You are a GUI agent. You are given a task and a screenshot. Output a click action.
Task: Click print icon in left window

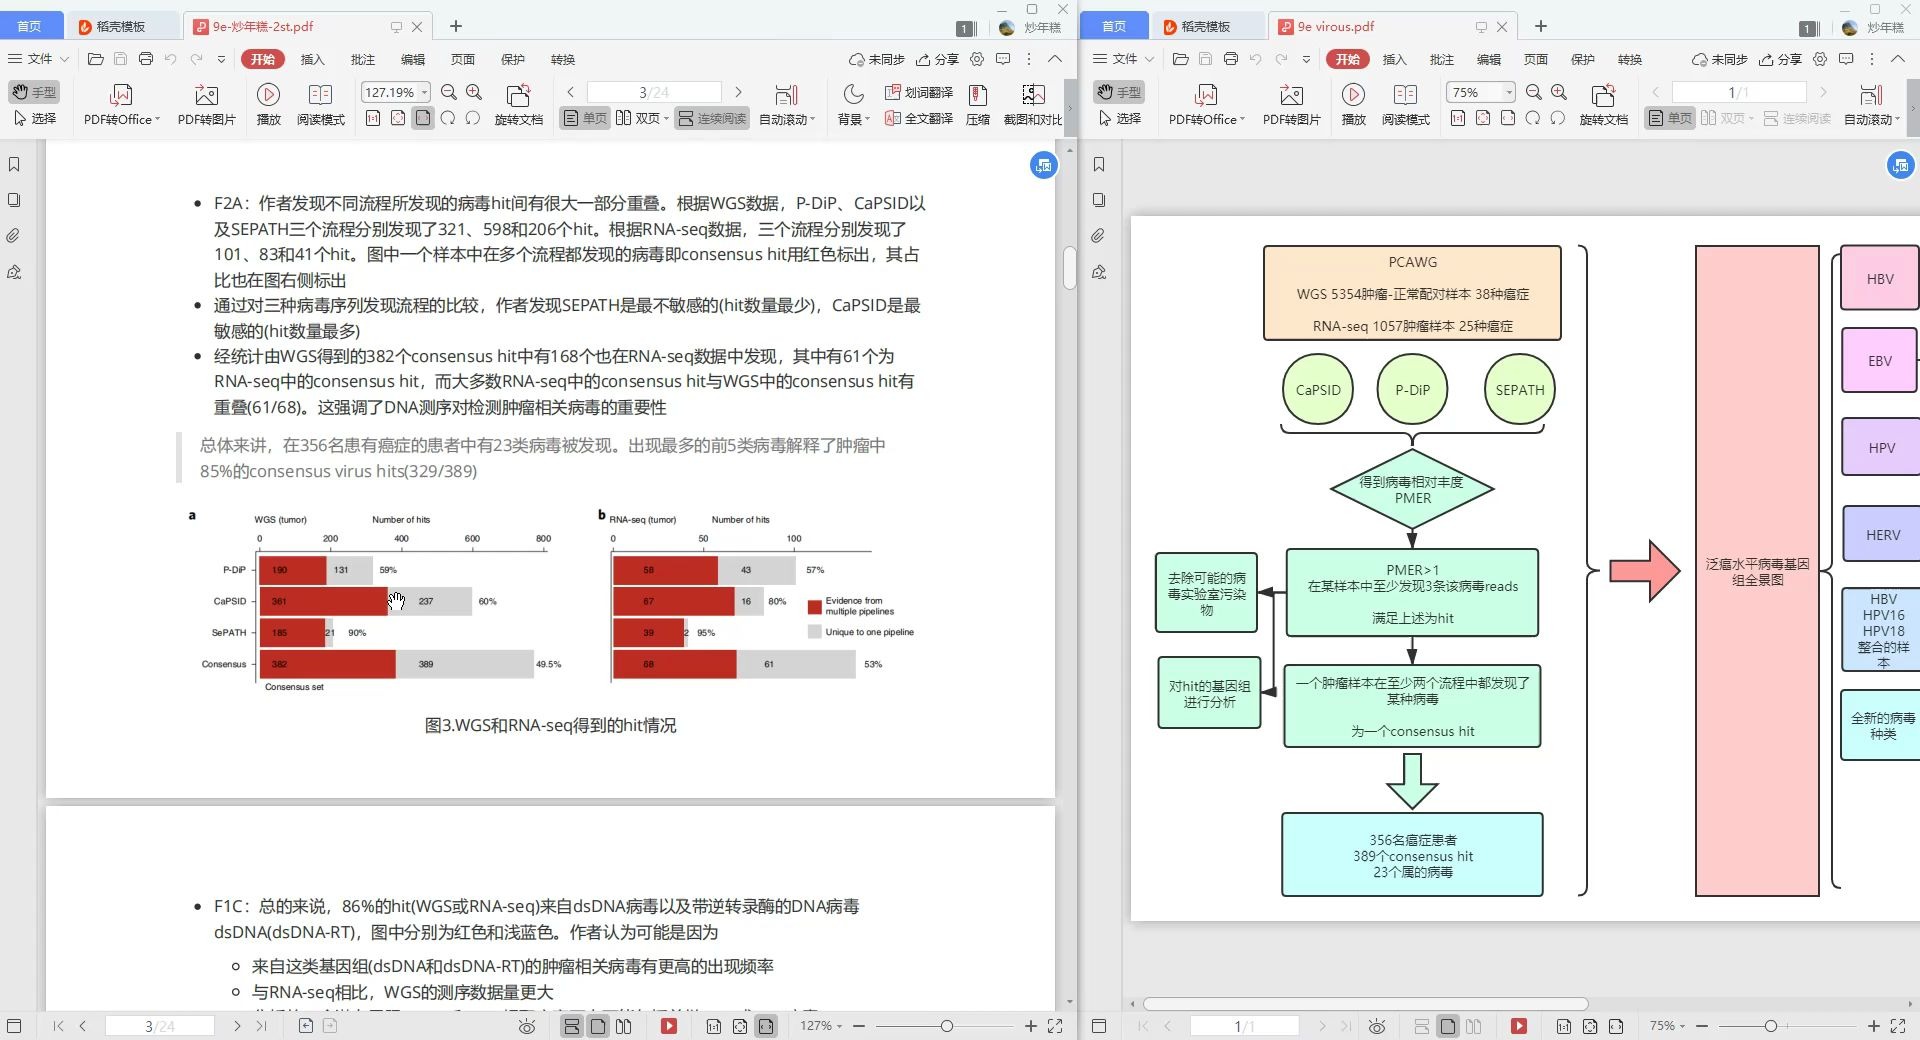(145, 59)
